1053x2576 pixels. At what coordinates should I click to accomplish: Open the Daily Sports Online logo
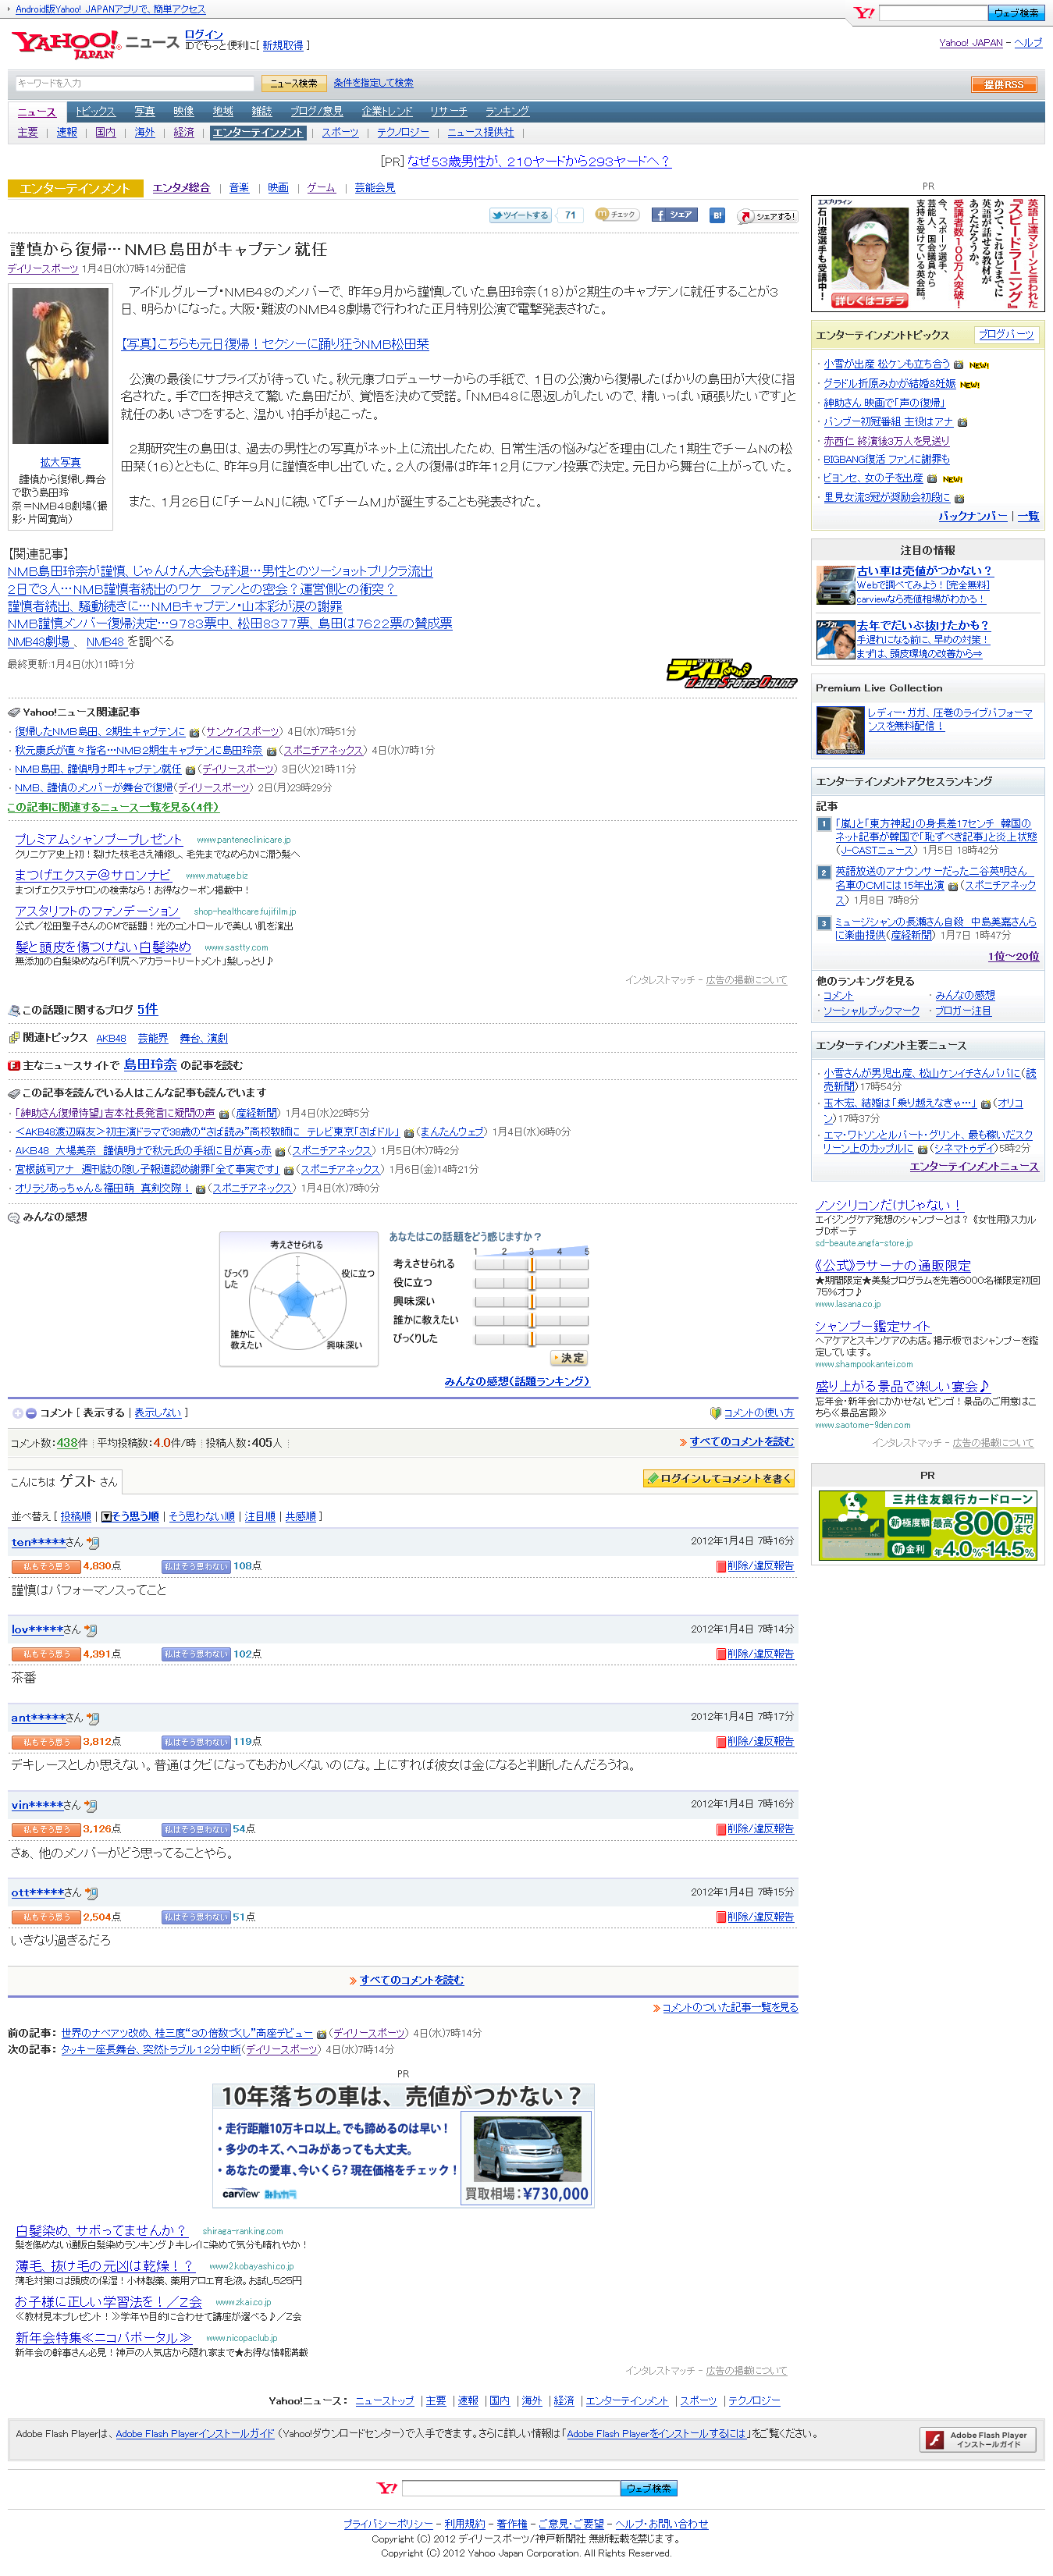(731, 673)
